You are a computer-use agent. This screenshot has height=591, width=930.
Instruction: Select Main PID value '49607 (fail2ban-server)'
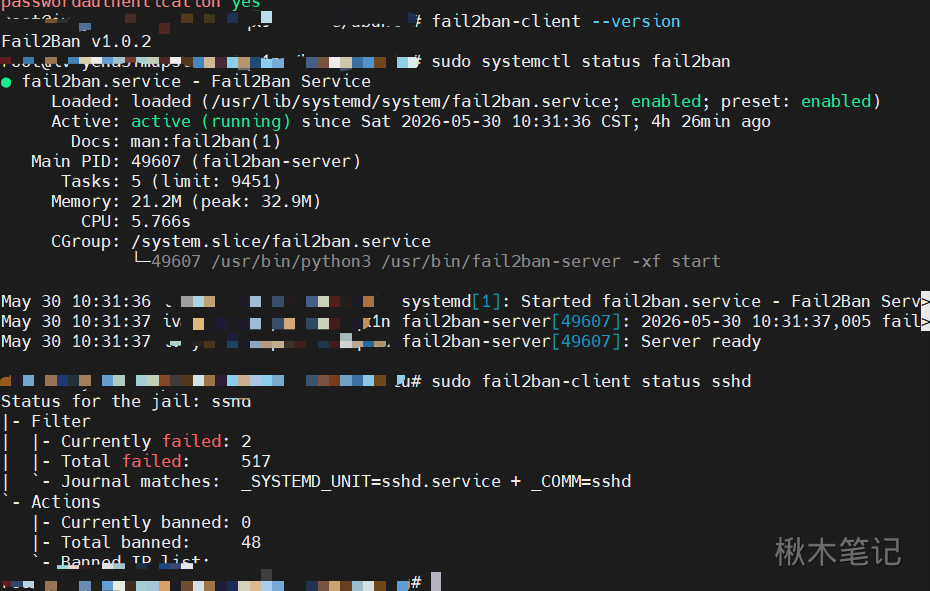(x=246, y=161)
